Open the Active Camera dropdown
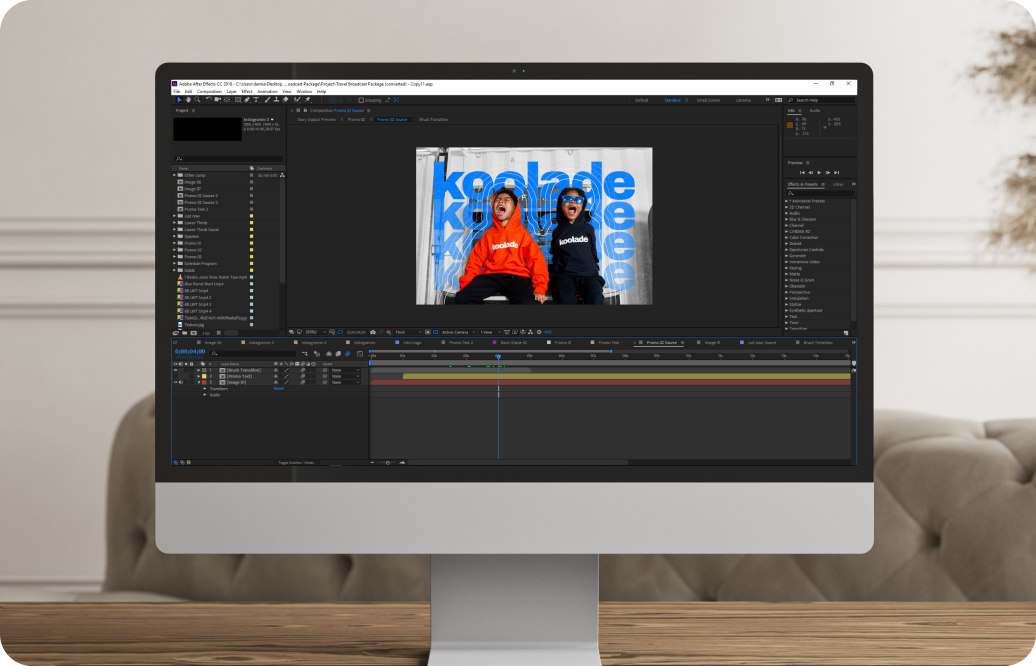Viewport: 1036px width, 666px height. tap(458, 332)
